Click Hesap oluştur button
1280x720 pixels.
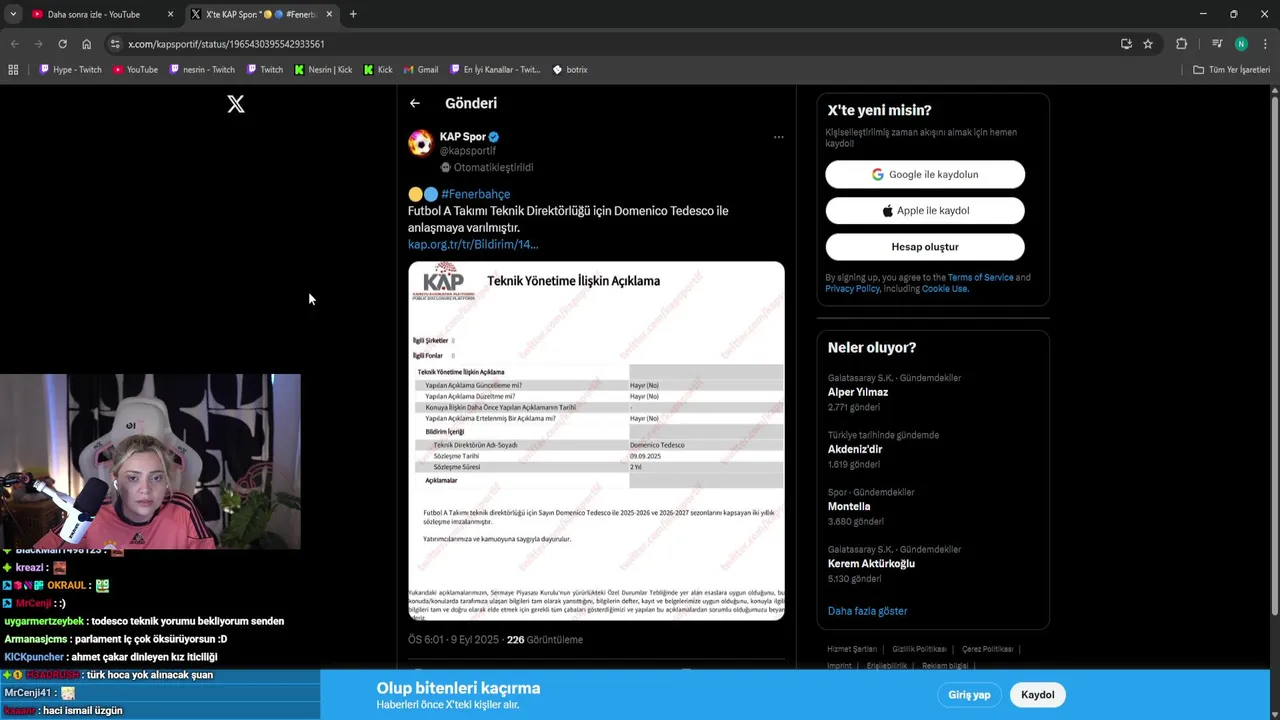[x=925, y=246]
